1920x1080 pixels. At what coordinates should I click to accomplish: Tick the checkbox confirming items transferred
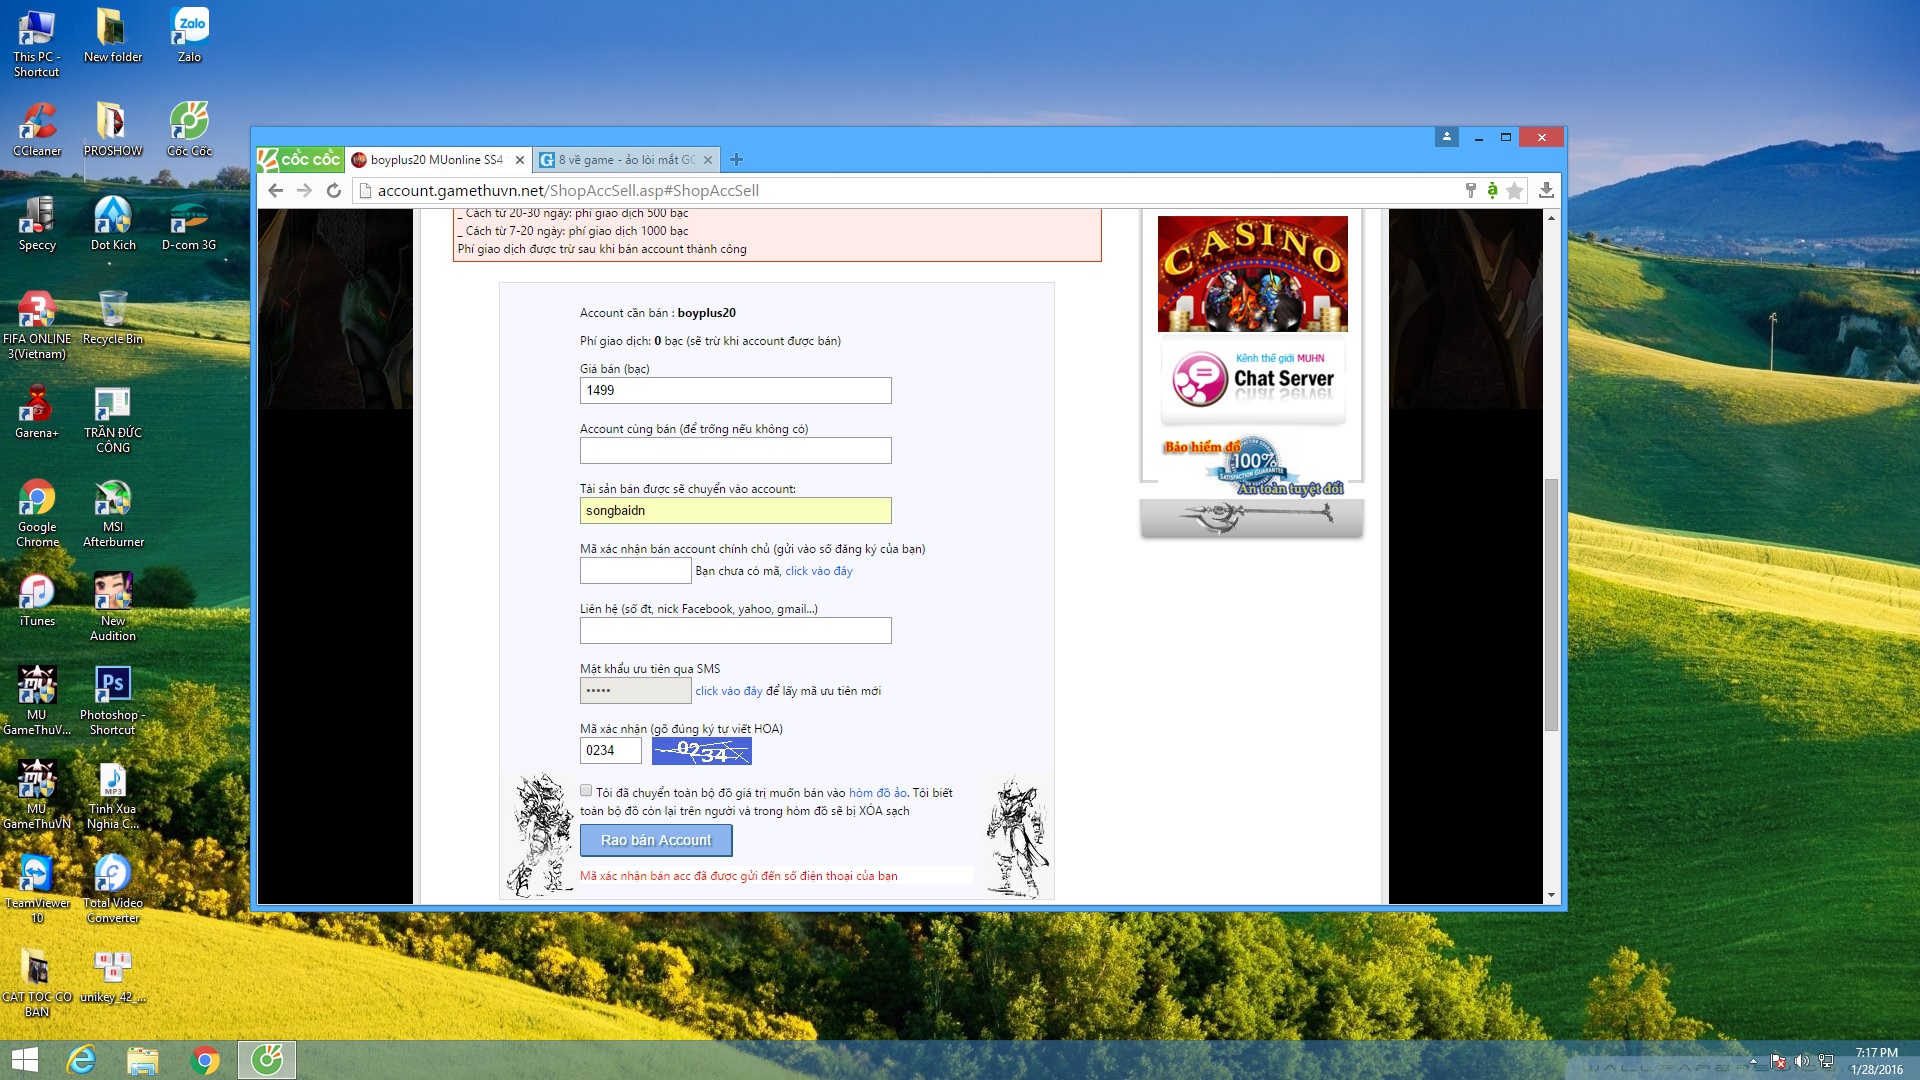point(586,791)
